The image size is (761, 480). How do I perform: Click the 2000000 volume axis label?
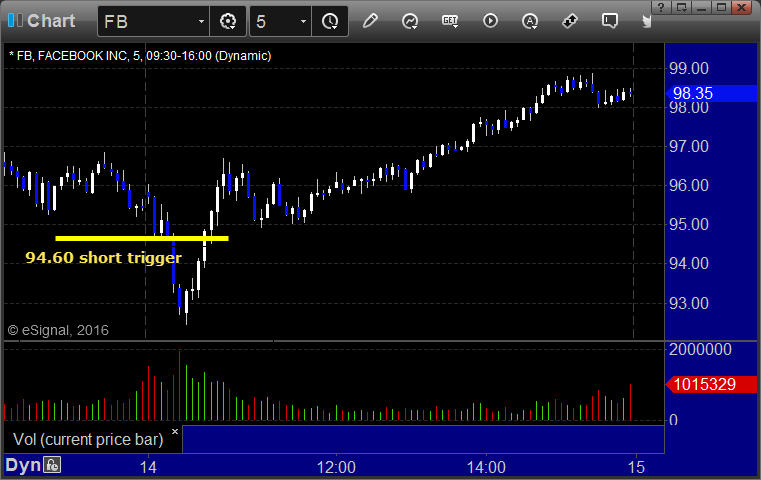point(700,349)
